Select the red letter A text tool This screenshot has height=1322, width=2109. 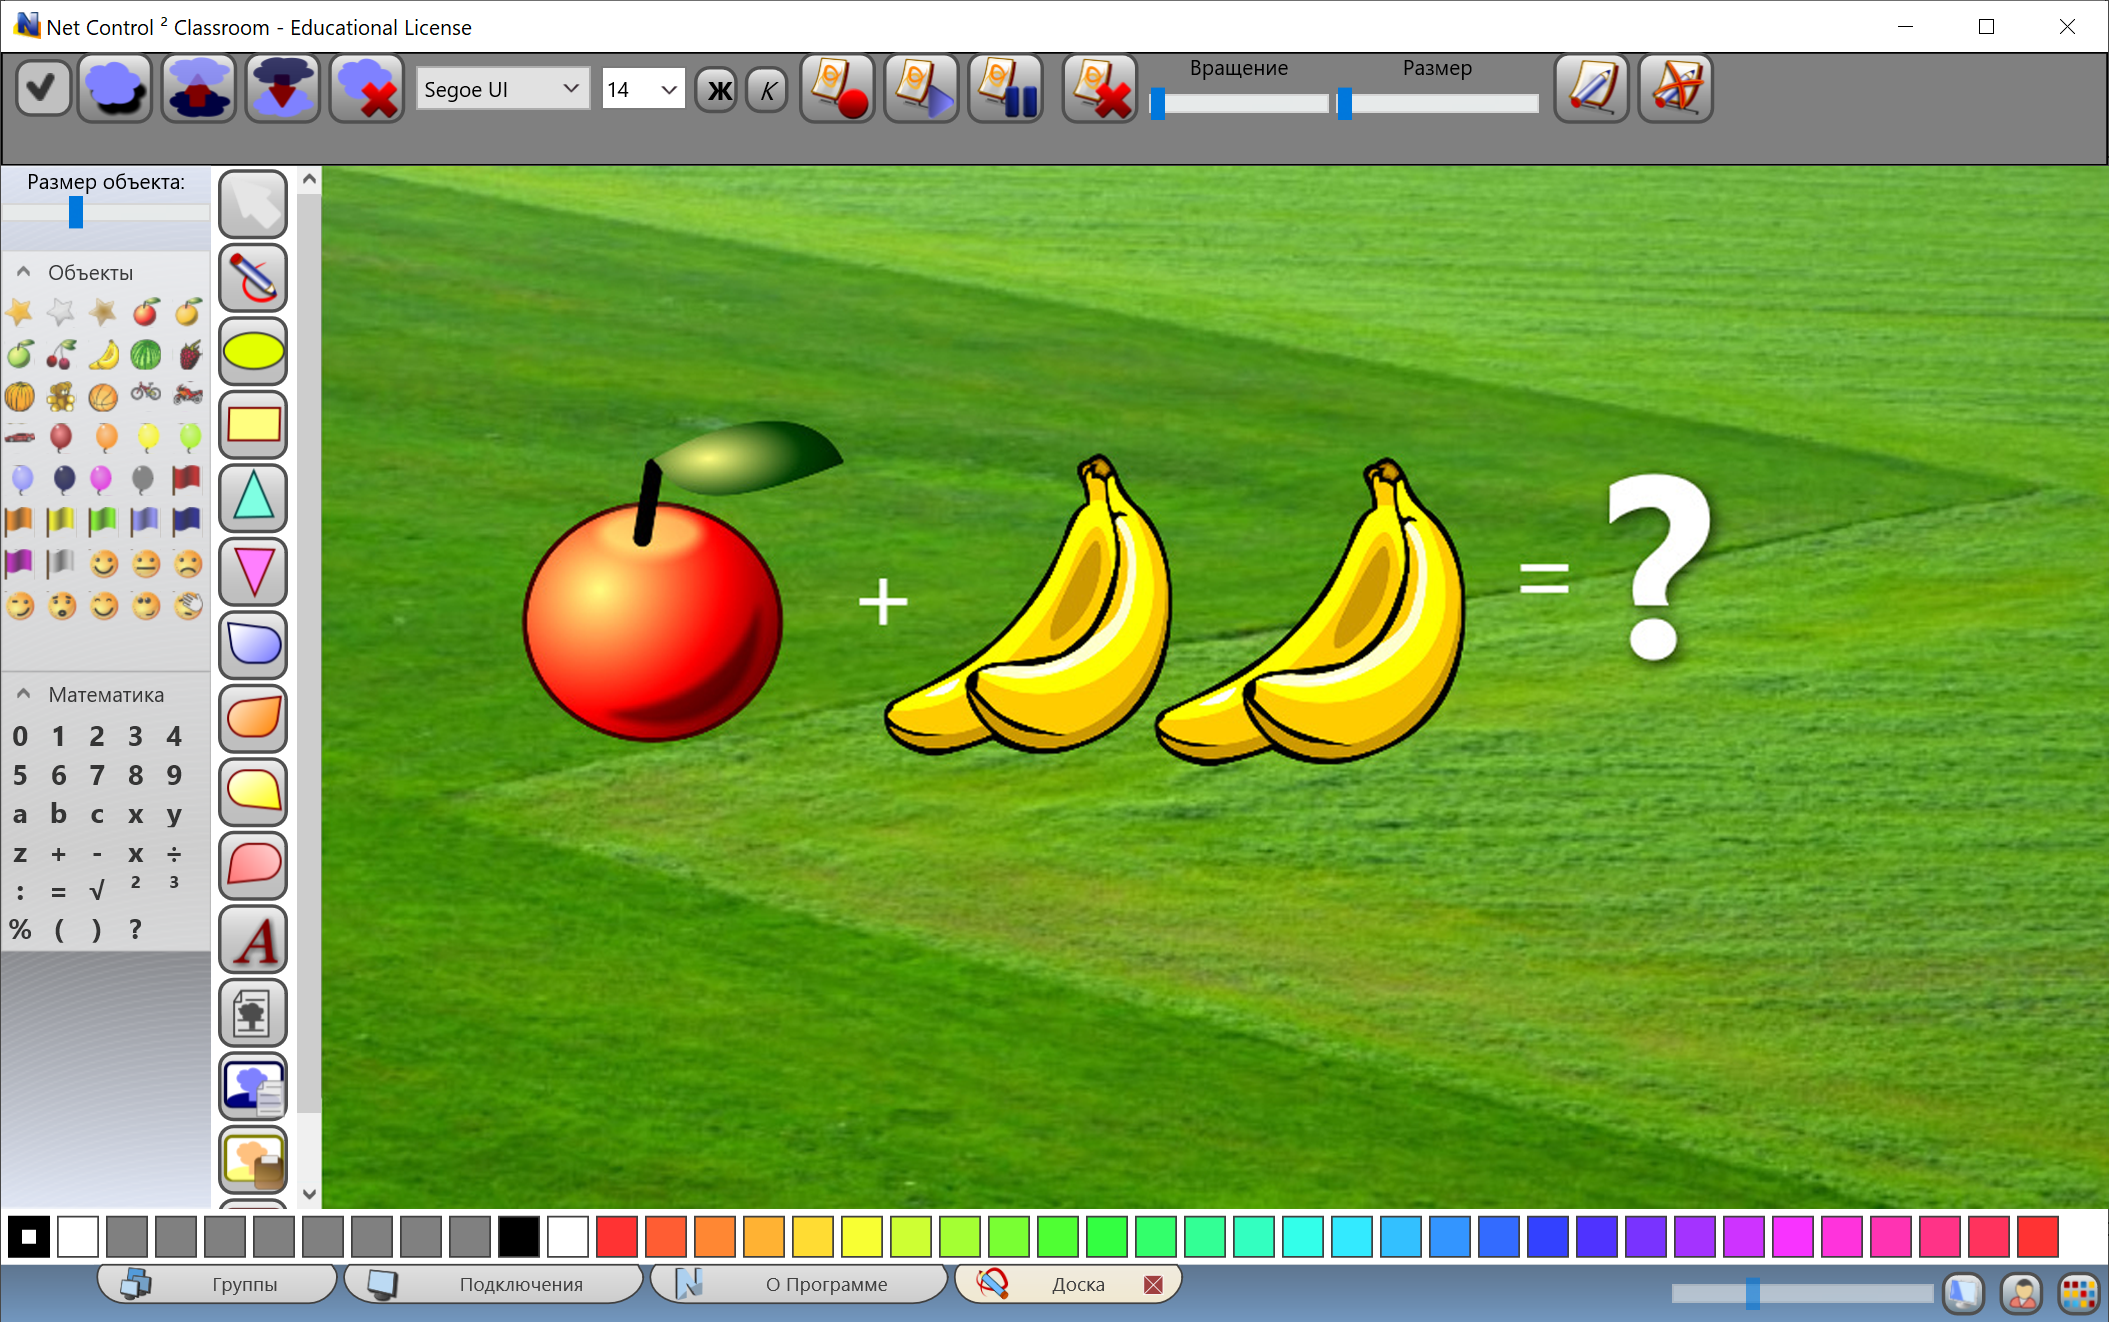[x=253, y=940]
